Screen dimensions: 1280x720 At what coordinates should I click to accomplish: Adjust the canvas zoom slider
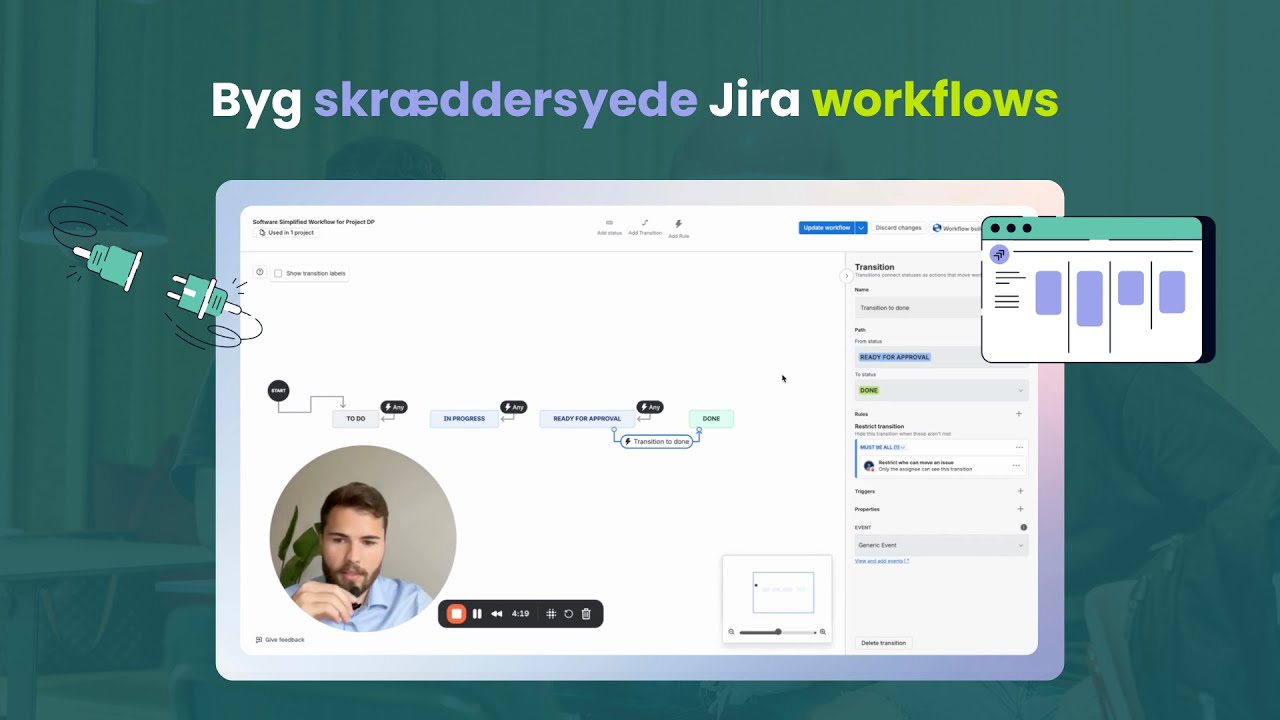pyautogui.click(x=778, y=632)
